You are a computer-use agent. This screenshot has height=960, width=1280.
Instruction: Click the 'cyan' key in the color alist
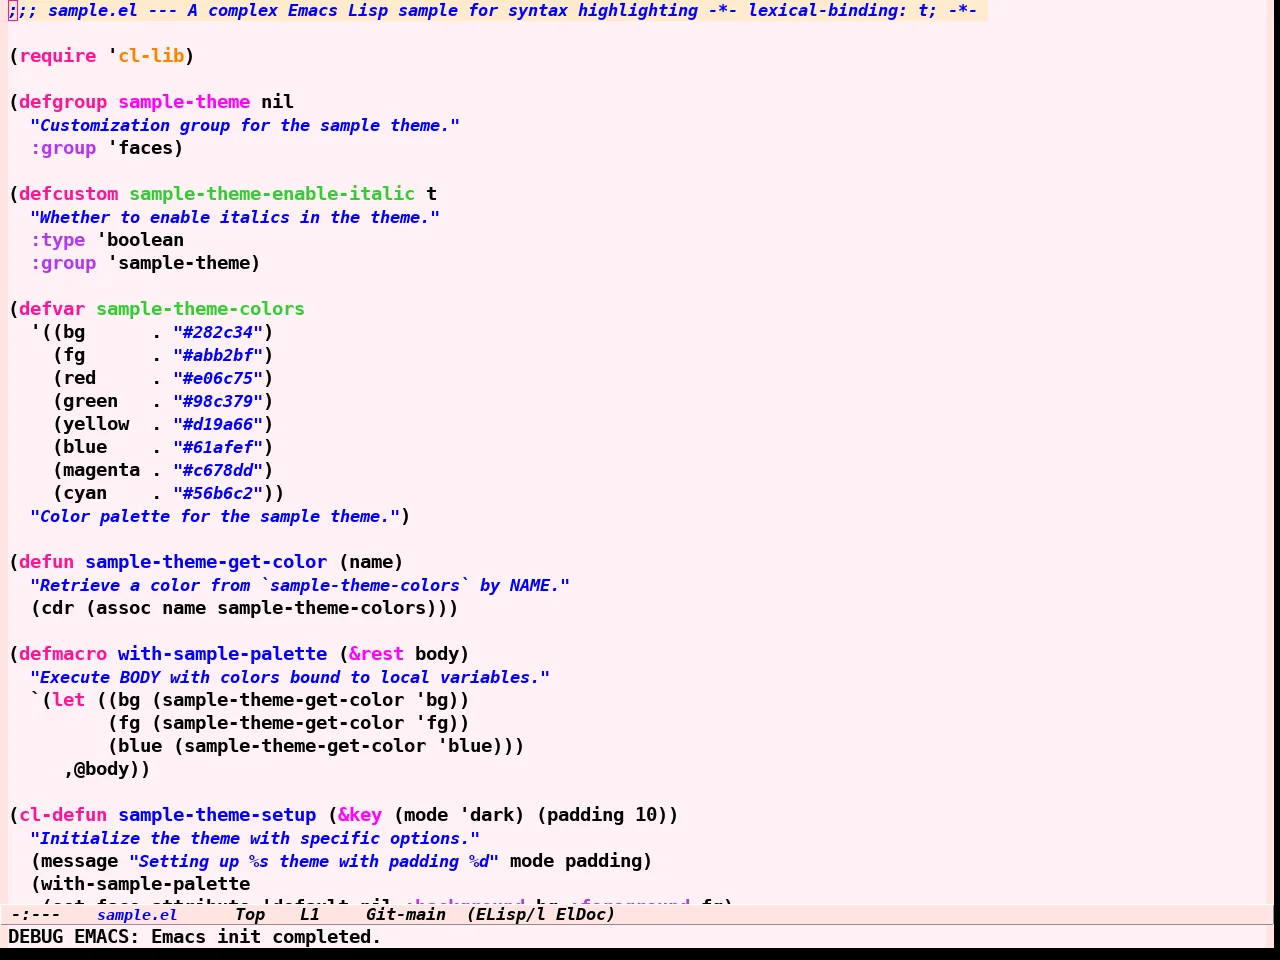tap(85, 493)
